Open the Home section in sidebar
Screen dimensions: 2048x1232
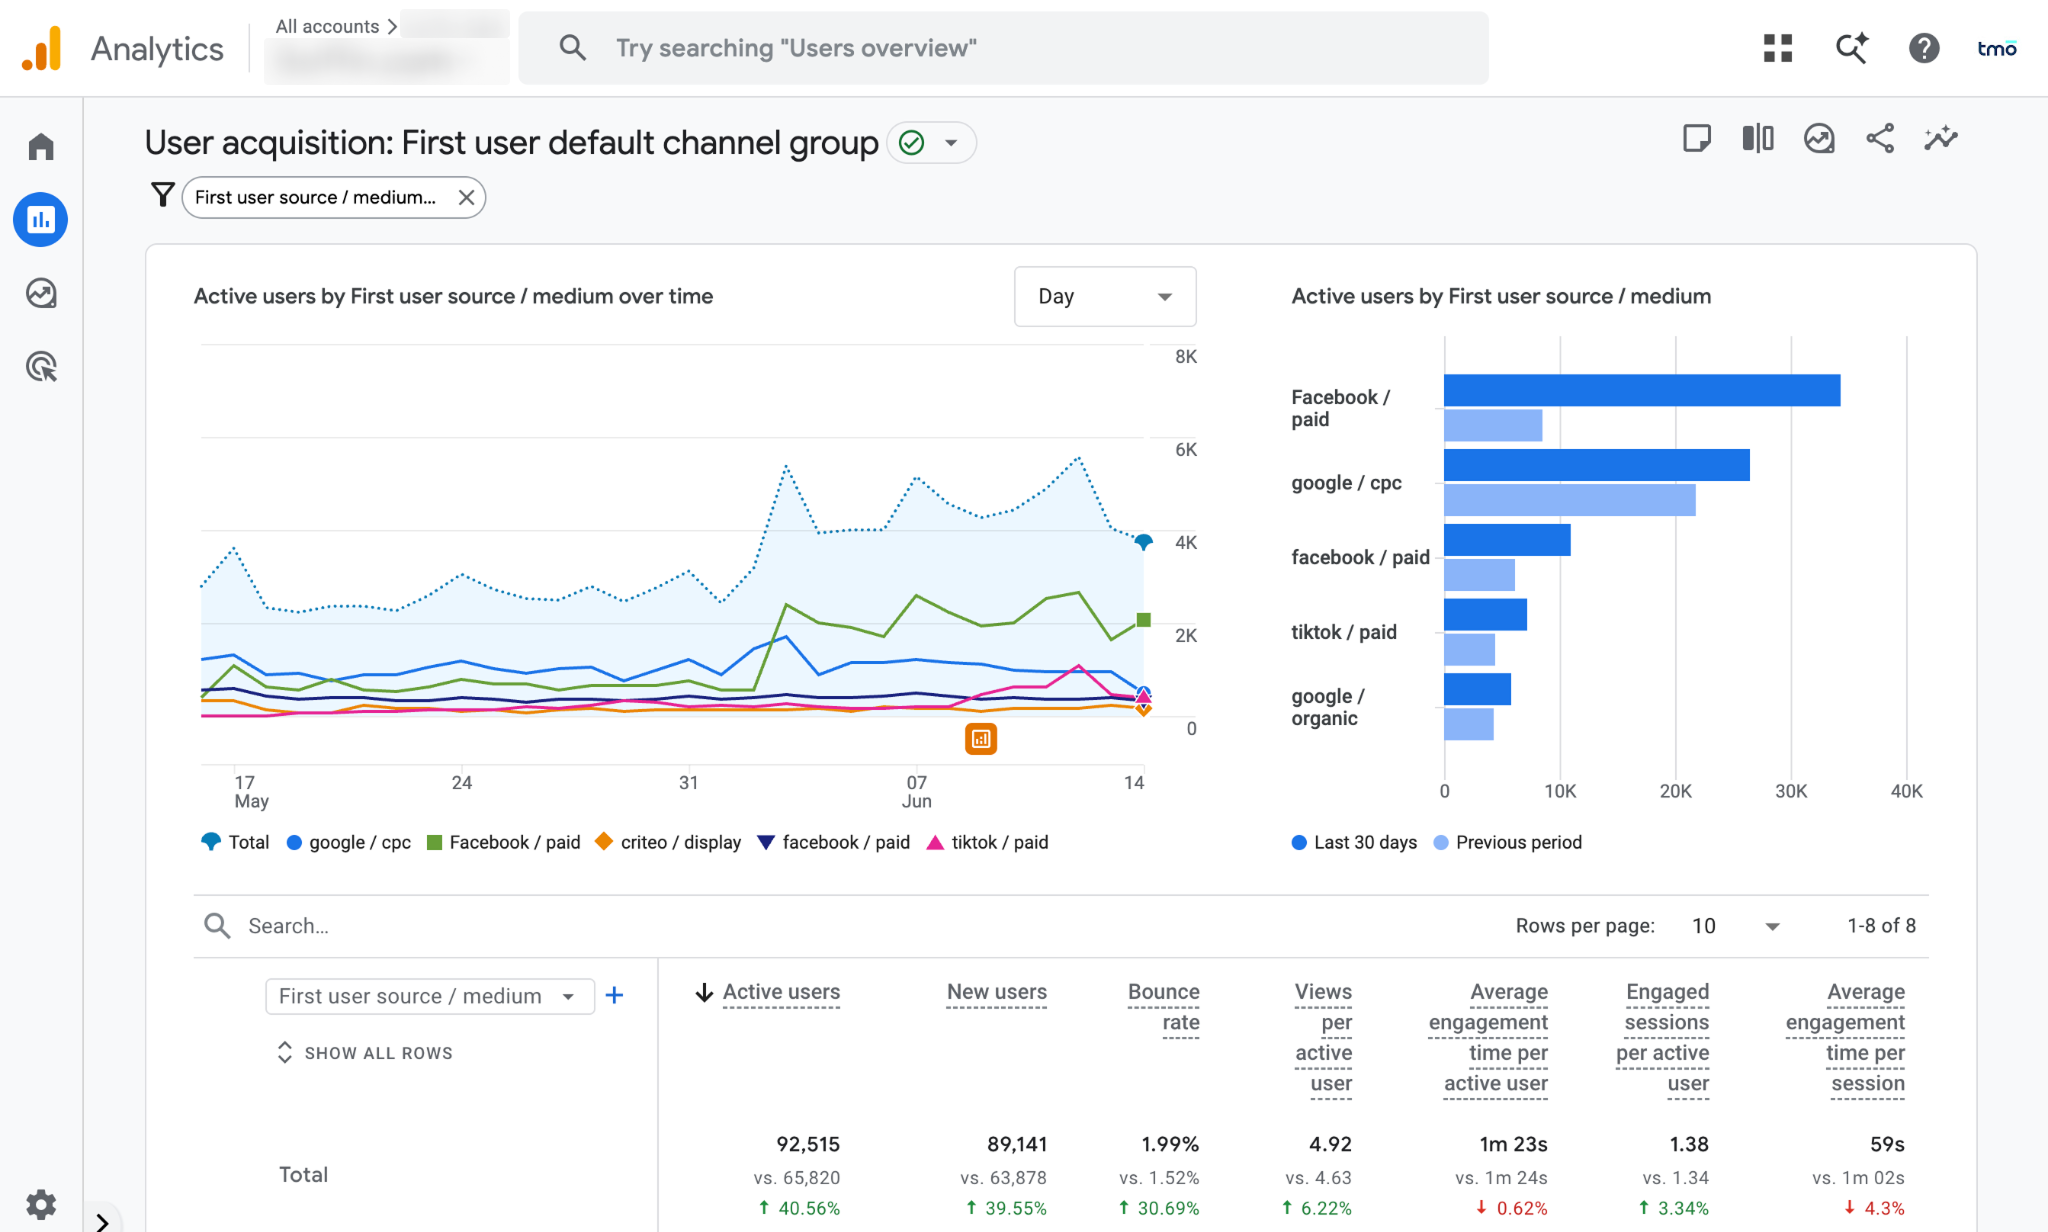coord(41,146)
